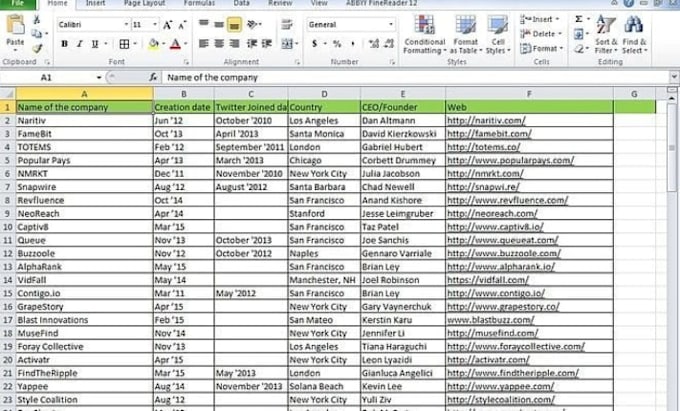Toggle Middle Align for cells
Screen dimensions: 680x411
219,24
